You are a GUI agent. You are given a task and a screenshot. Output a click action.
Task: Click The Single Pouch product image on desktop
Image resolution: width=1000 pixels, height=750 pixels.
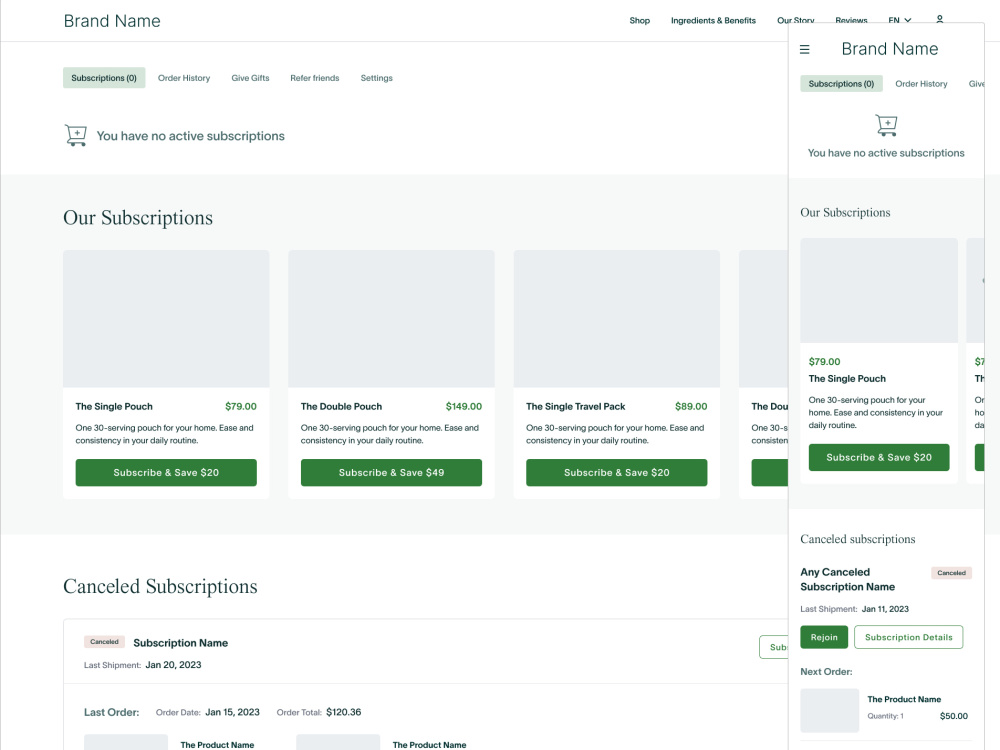166,319
